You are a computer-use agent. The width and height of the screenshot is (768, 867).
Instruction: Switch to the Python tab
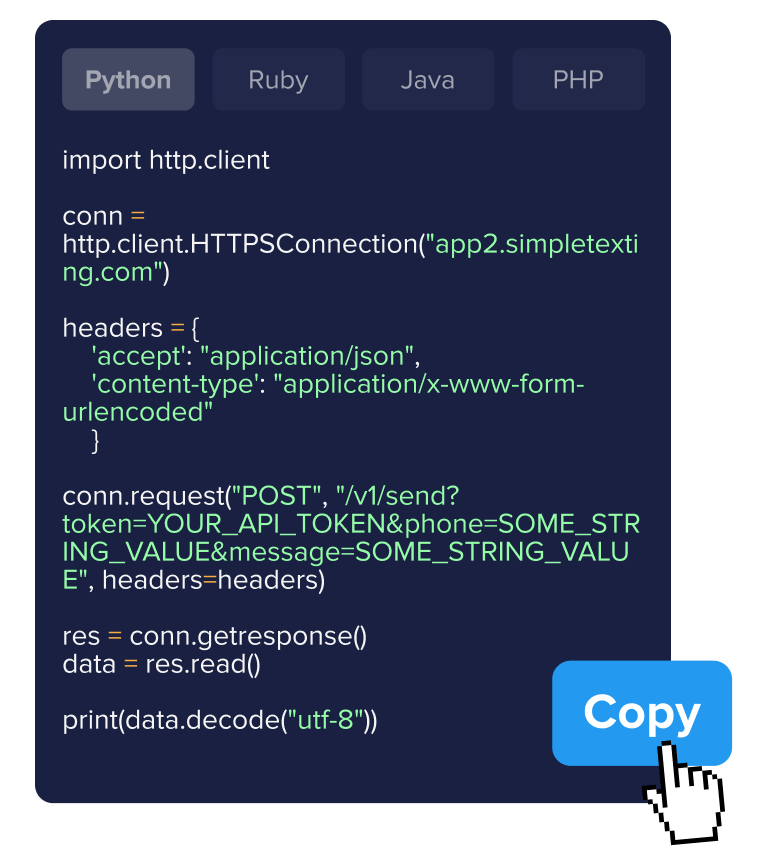128,79
